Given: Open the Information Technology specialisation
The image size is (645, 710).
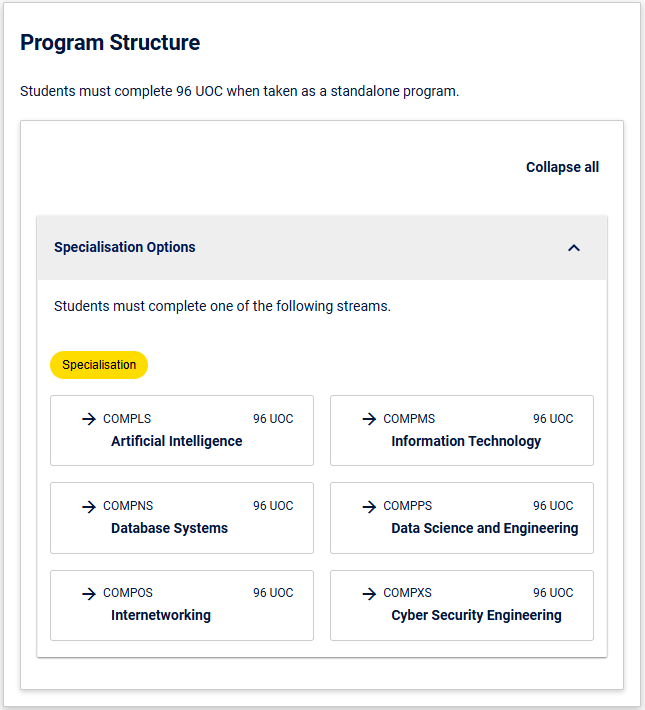Looking at the screenshot, I should 462,430.
